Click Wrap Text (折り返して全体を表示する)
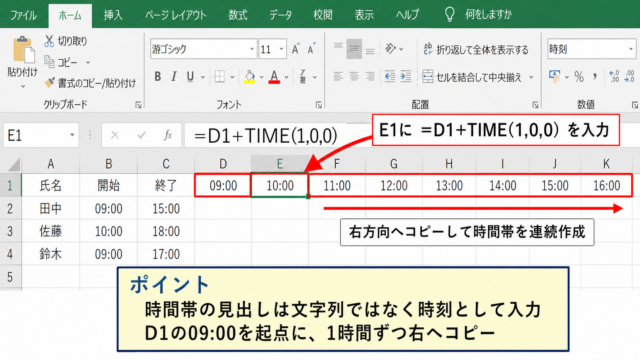640x360 pixels. click(476, 50)
